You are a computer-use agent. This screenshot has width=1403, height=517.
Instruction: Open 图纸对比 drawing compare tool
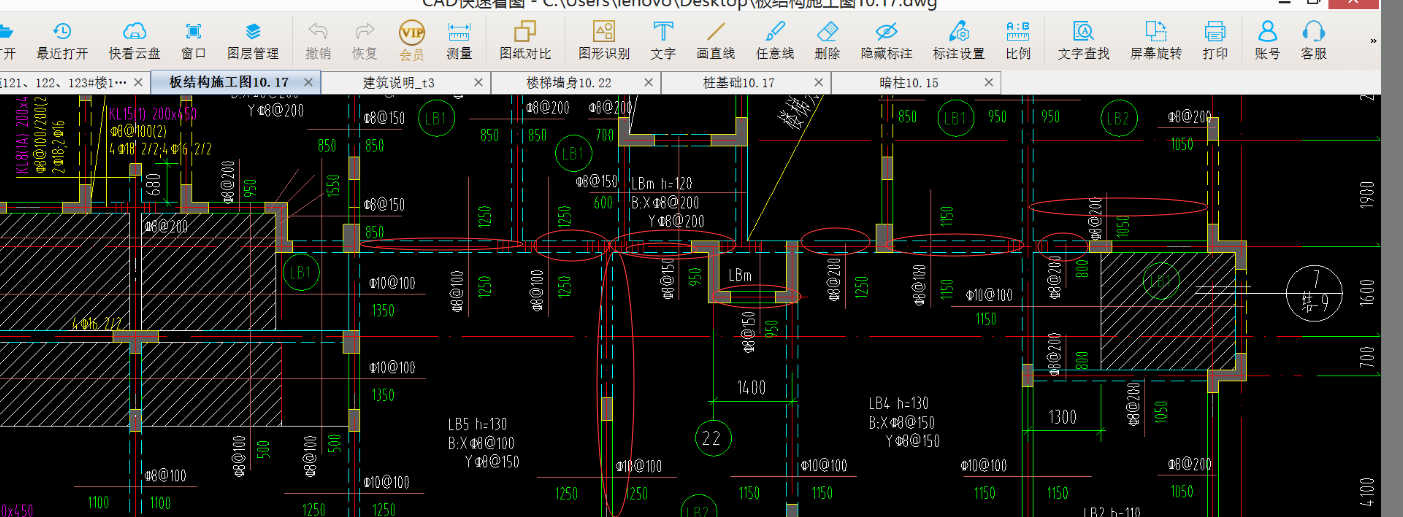(x=525, y=41)
